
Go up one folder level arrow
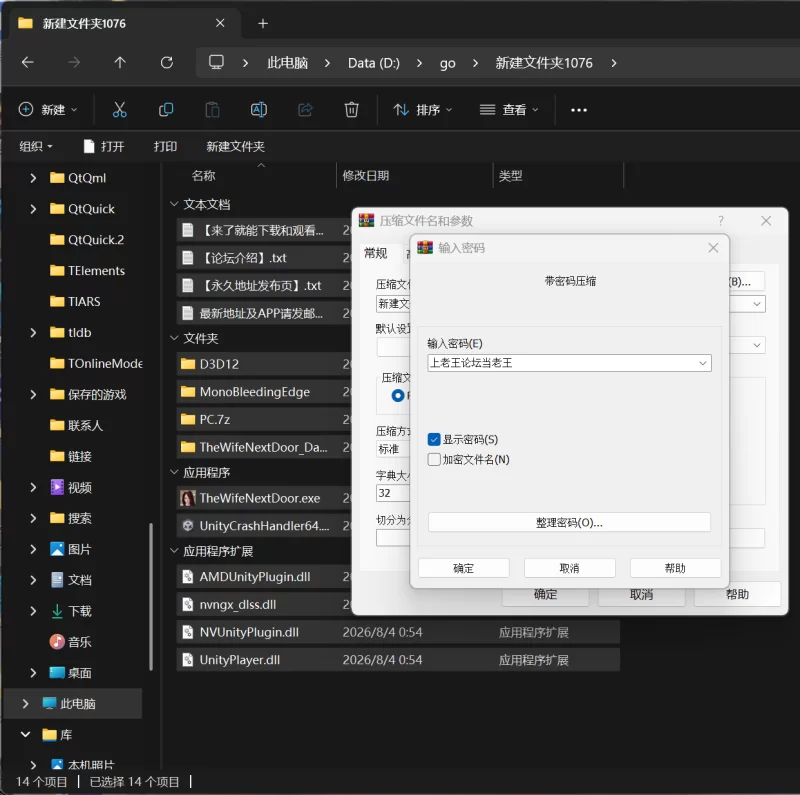(120, 62)
